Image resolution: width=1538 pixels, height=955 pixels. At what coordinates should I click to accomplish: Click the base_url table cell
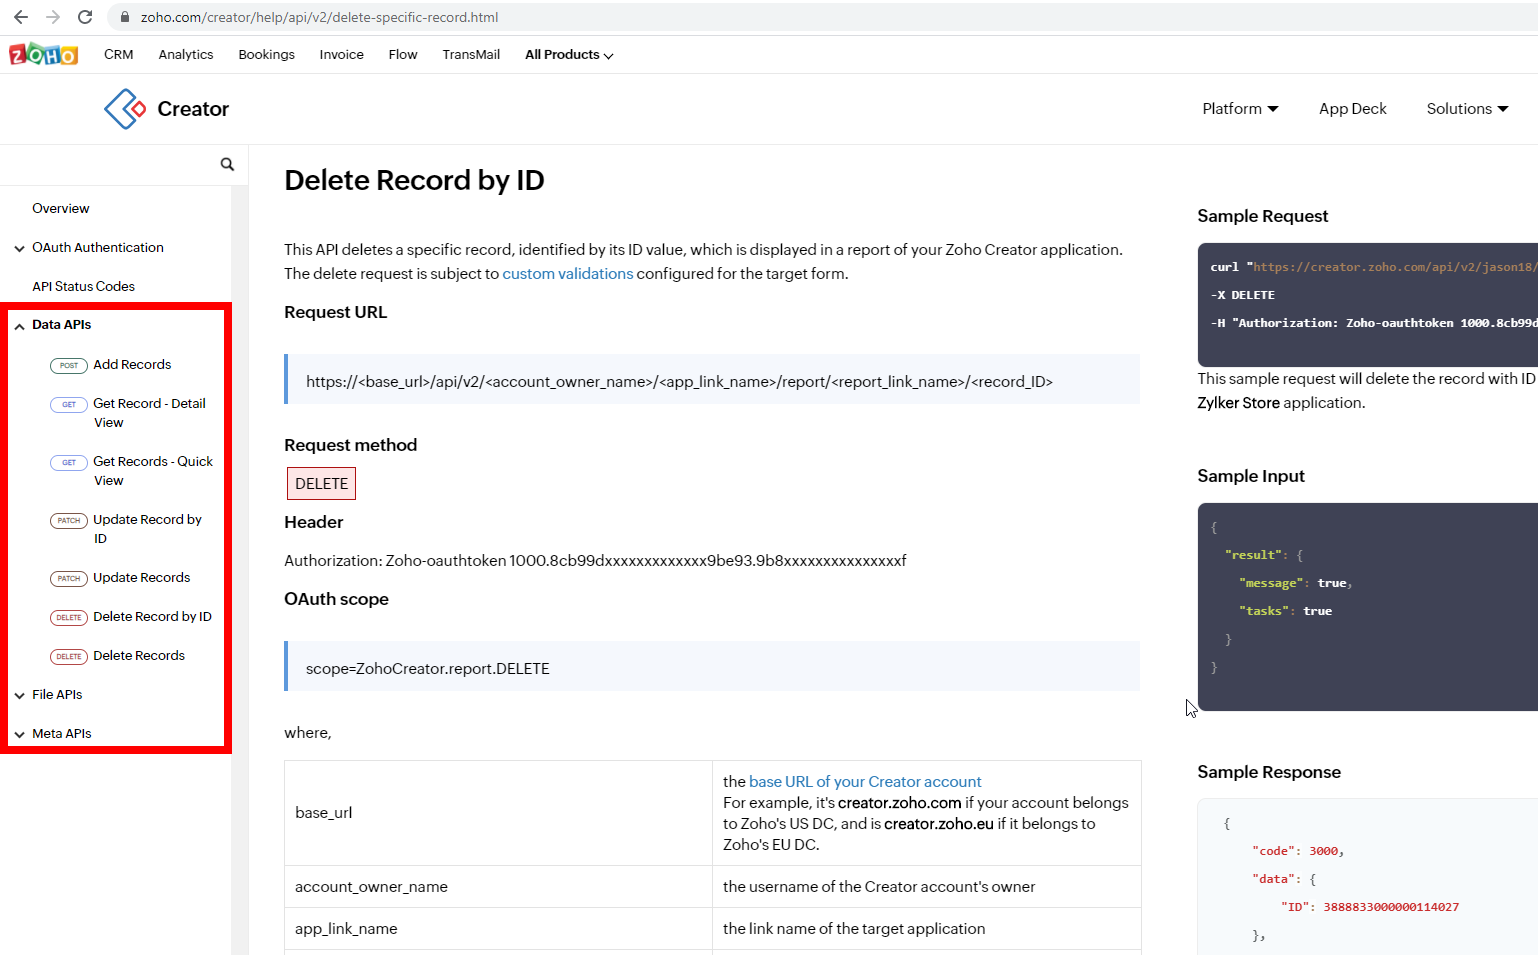(x=498, y=813)
